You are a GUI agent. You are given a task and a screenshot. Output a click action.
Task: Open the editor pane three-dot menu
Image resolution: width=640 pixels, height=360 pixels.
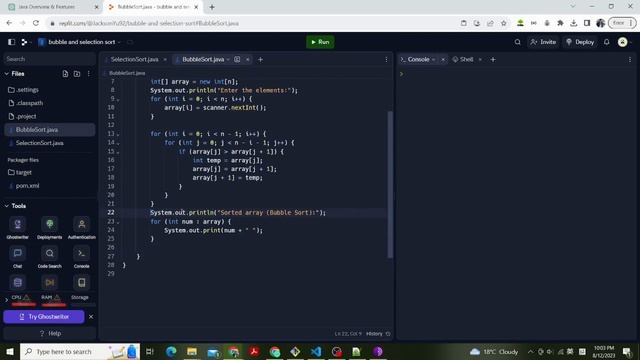coord(386,60)
